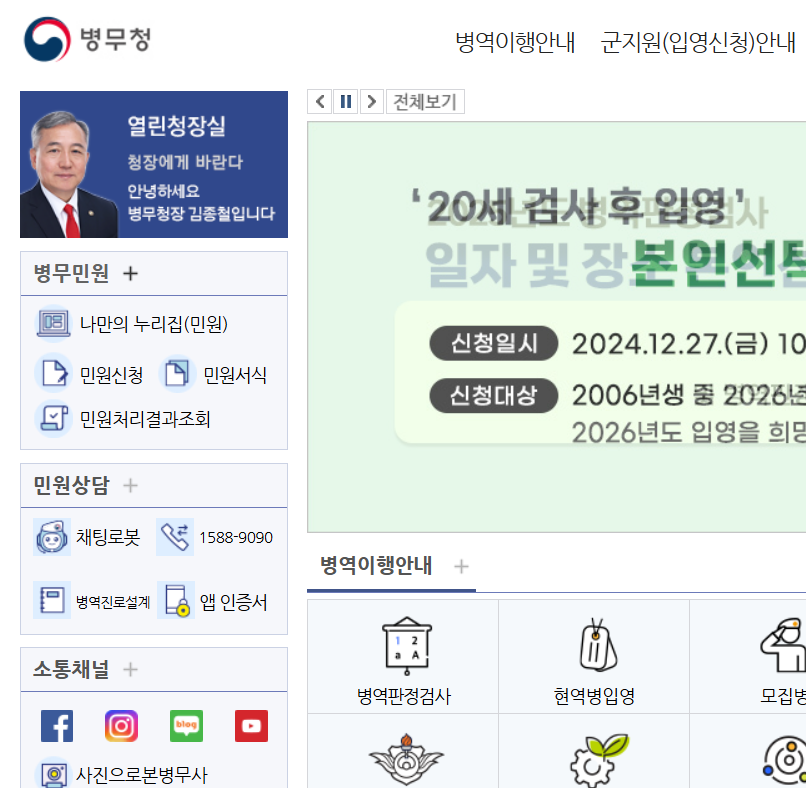The height and width of the screenshot is (788, 806).
Task: Click the 병무청 logo emblem
Action: click(47, 40)
